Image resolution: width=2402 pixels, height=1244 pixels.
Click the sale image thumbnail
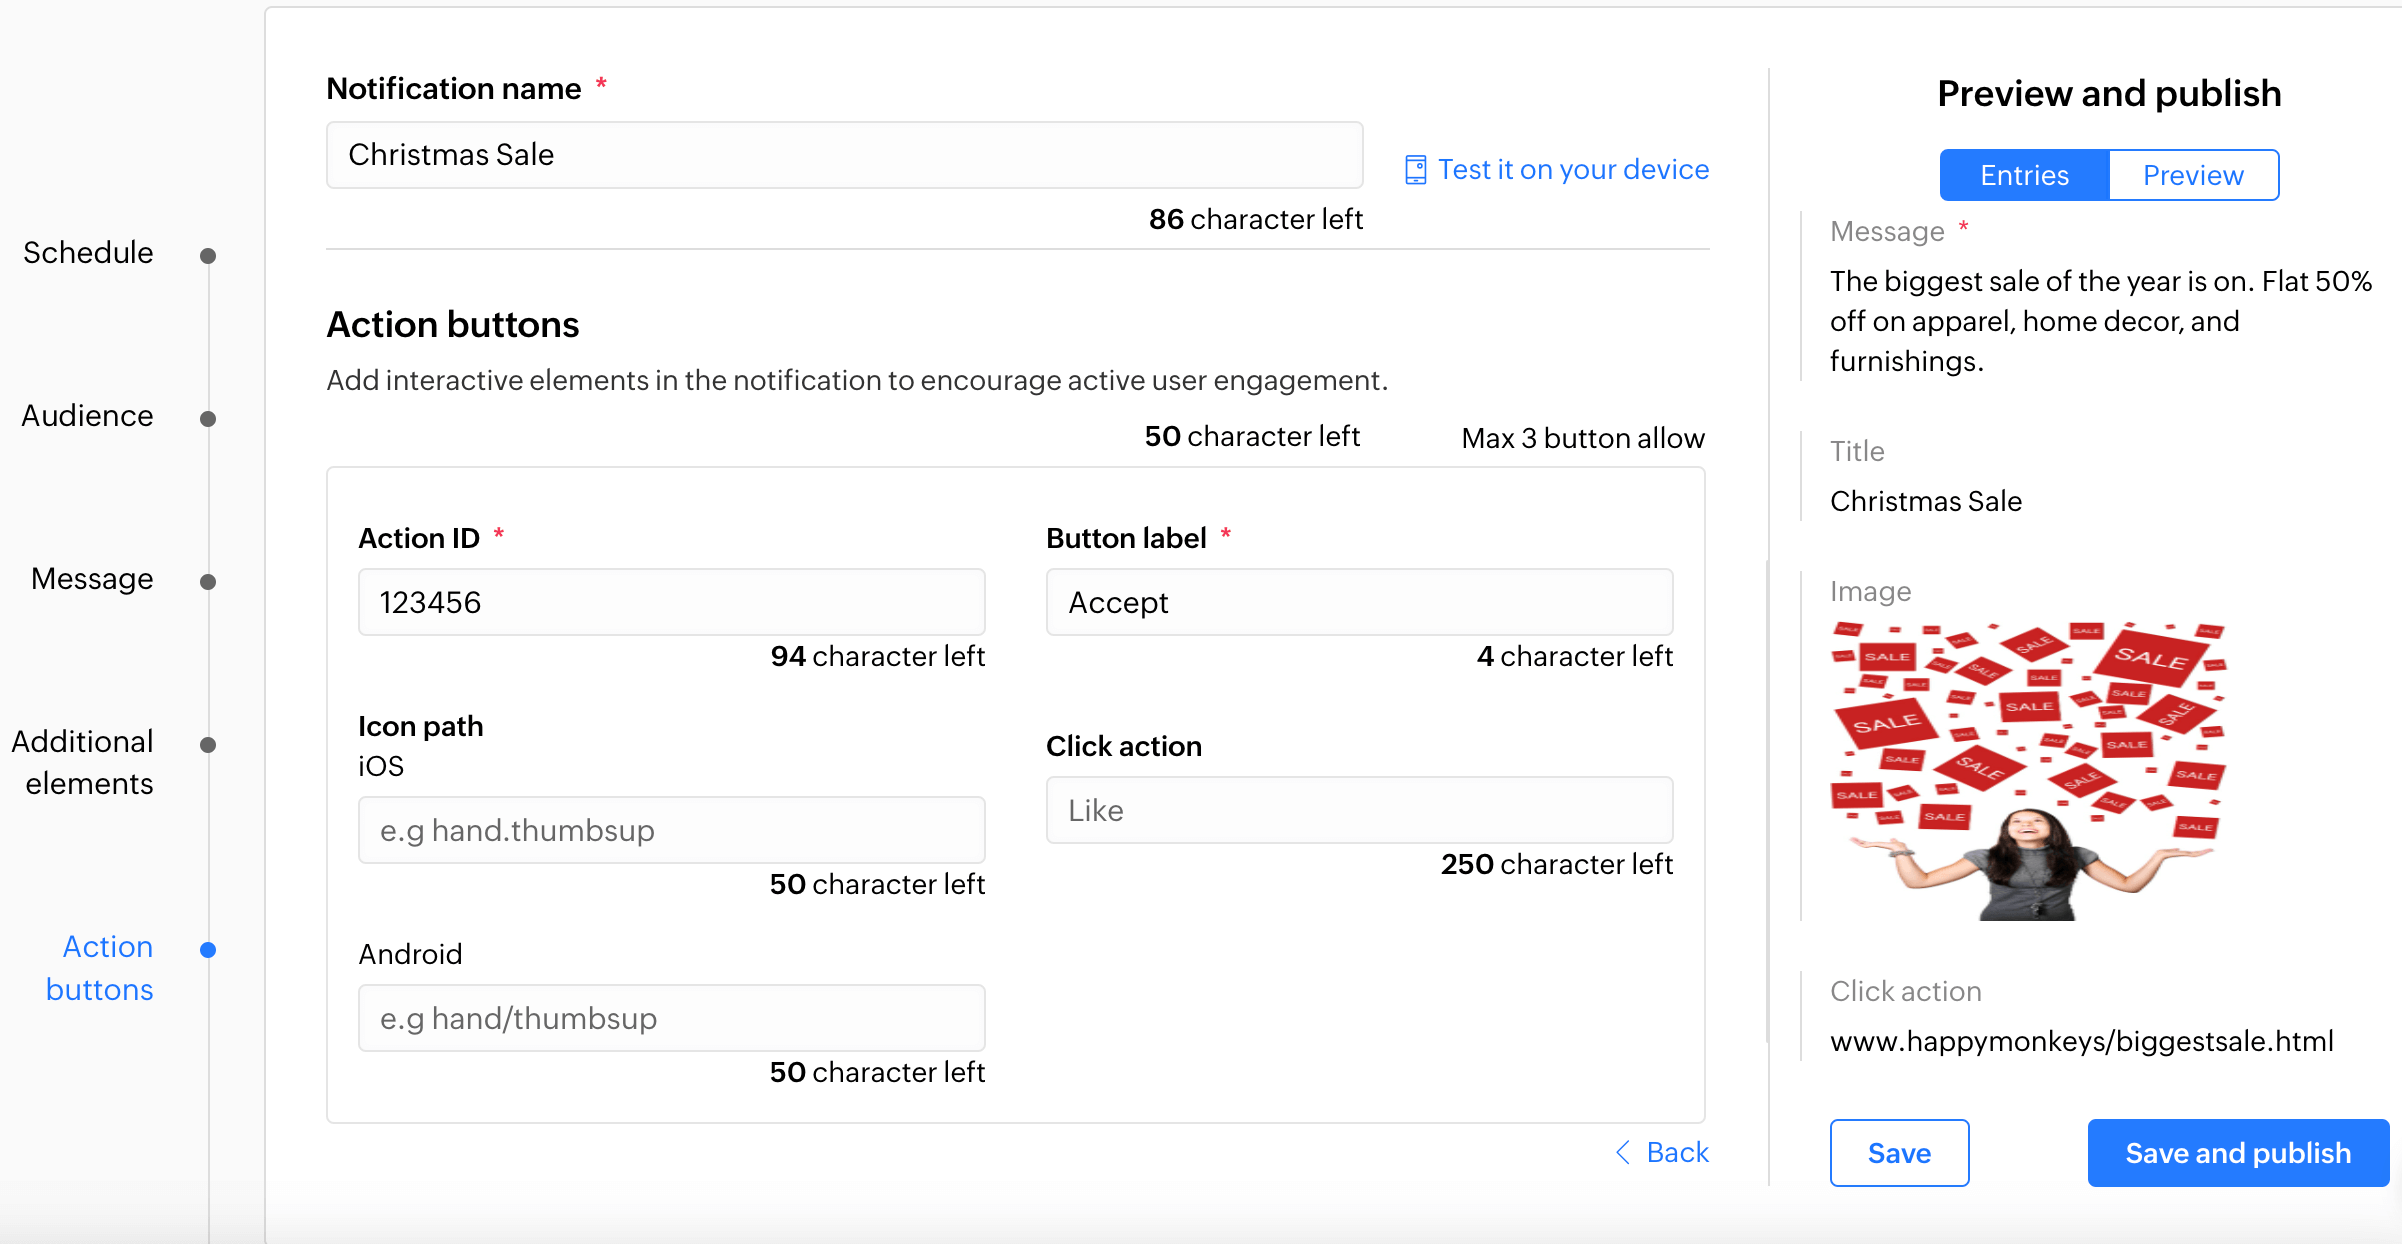(2027, 770)
